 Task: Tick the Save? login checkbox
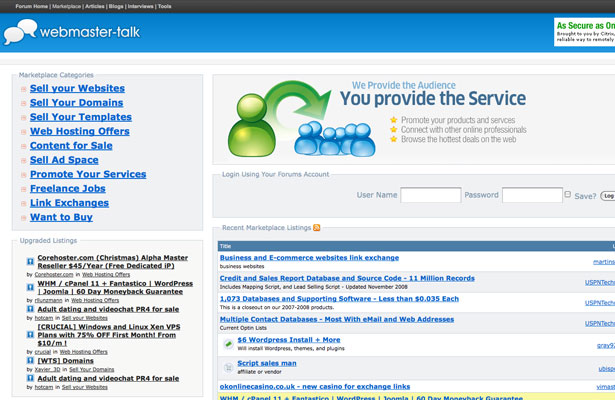568,194
